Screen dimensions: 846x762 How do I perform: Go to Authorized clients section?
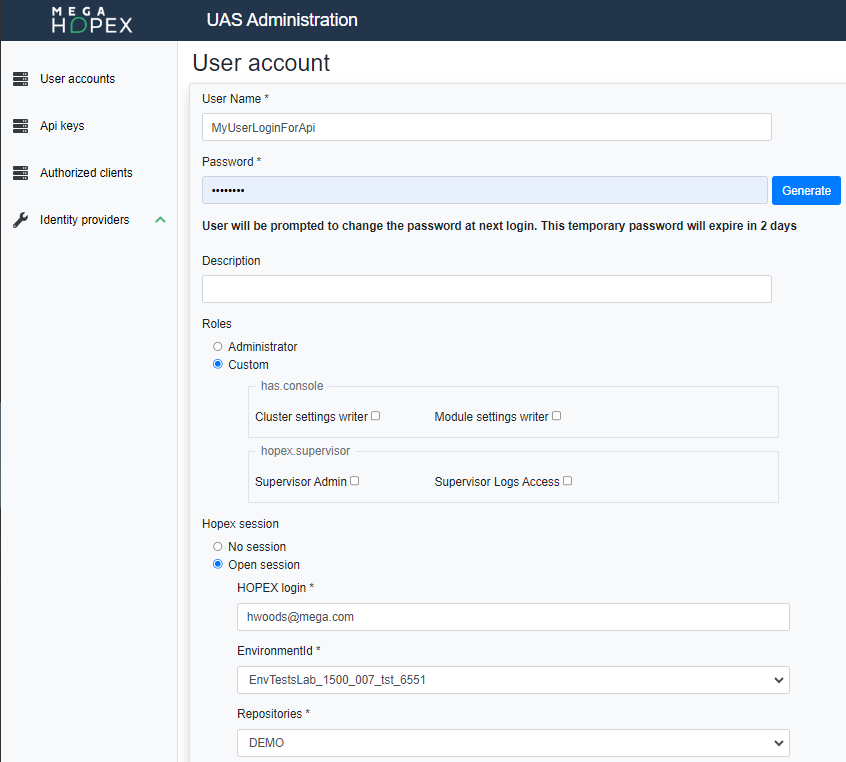(x=86, y=173)
